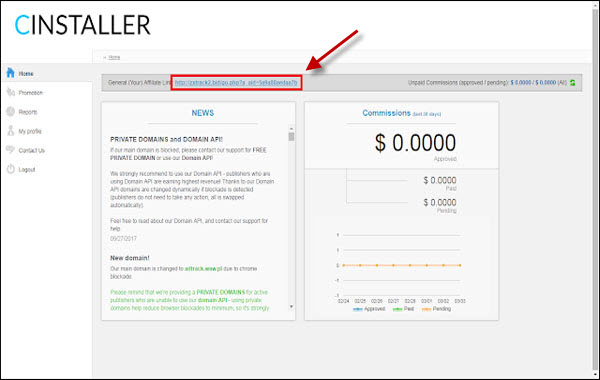Click the page vertical scrollbar
This screenshot has width=600, height=380.
pos(595,190)
